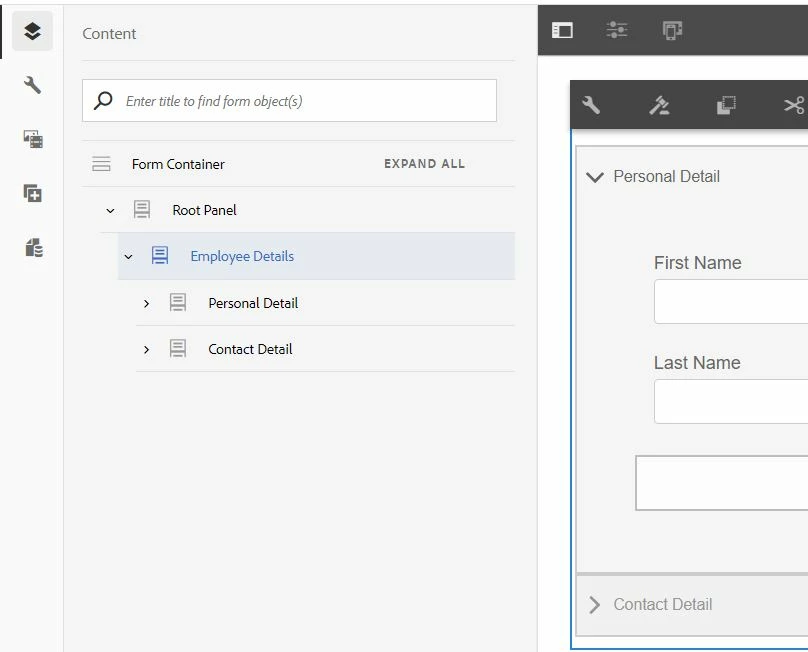Click the Root Panel panel icon
The width and height of the screenshot is (808, 652).
(142, 210)
